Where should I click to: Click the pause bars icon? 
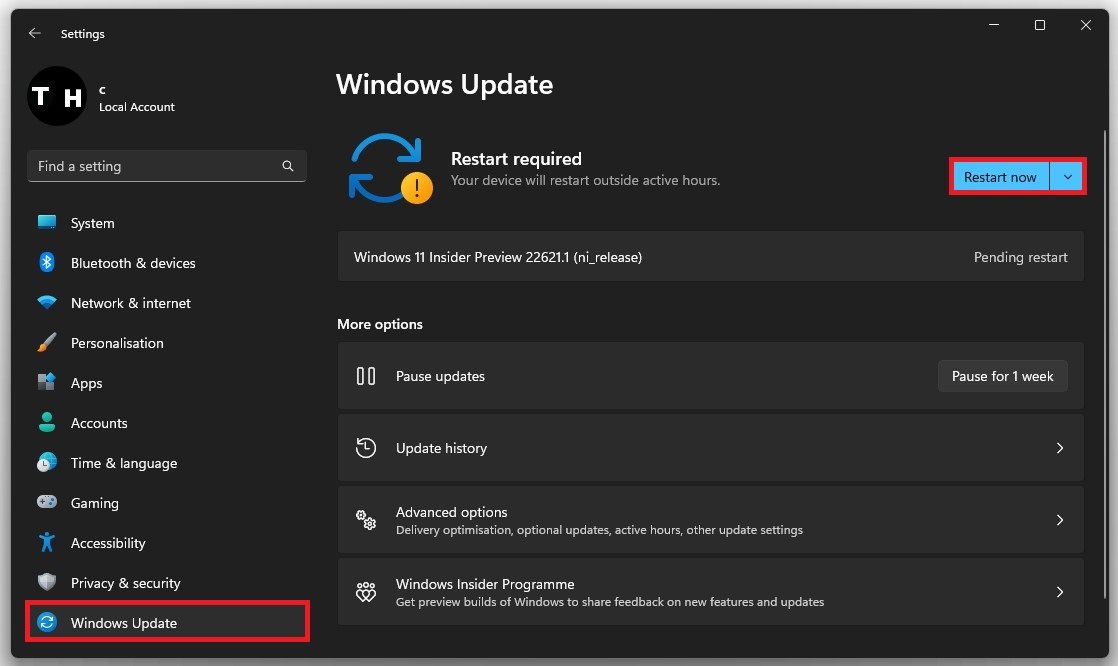[366, 376]
